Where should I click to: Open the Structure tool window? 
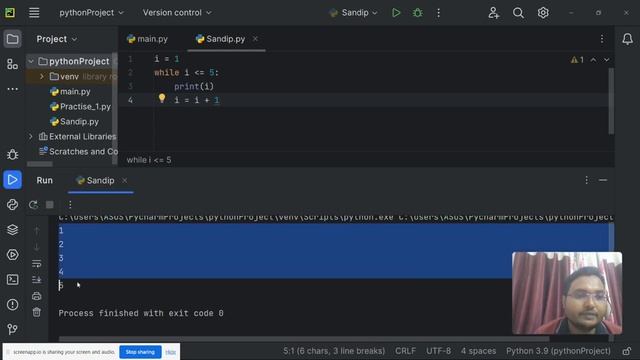12,64
